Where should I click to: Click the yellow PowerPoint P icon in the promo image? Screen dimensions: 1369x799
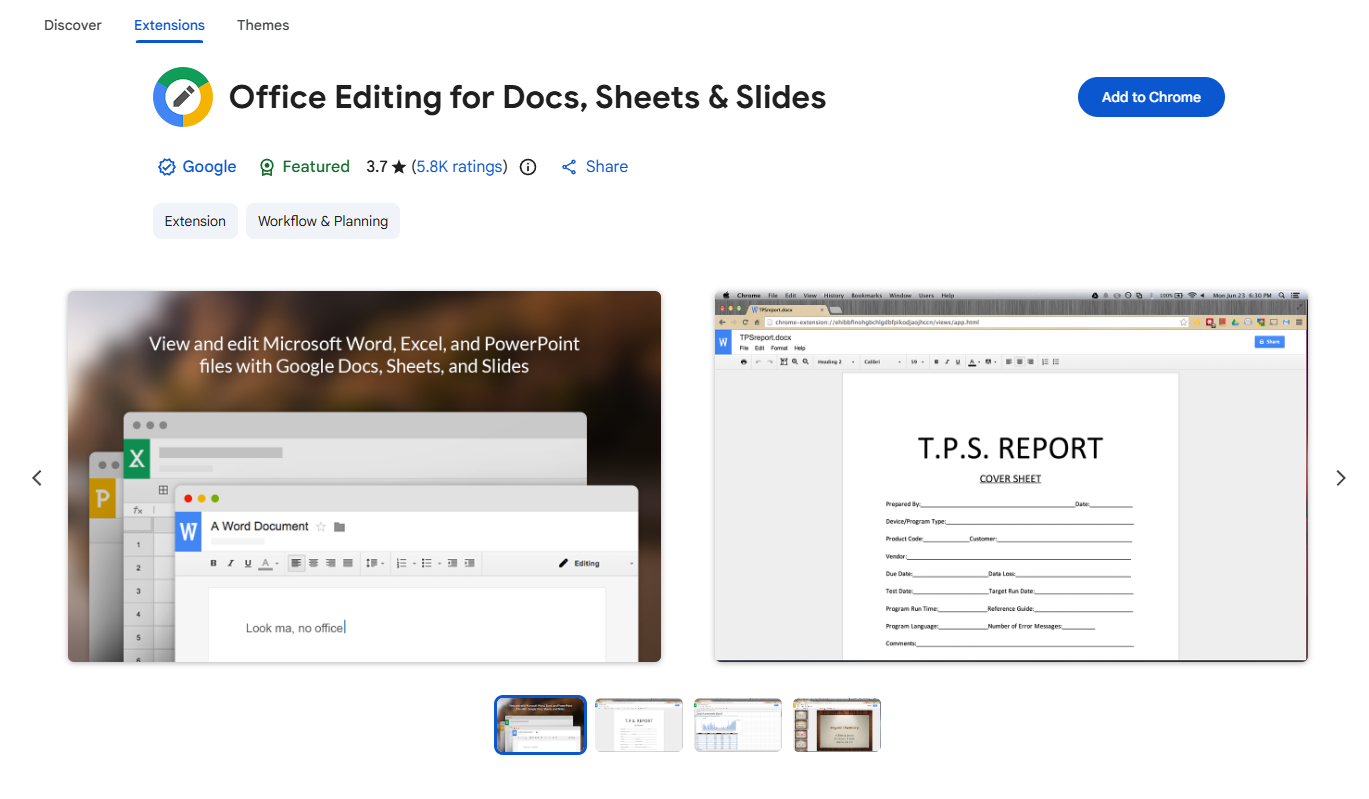pyautogui.click(x=102, y=497)
